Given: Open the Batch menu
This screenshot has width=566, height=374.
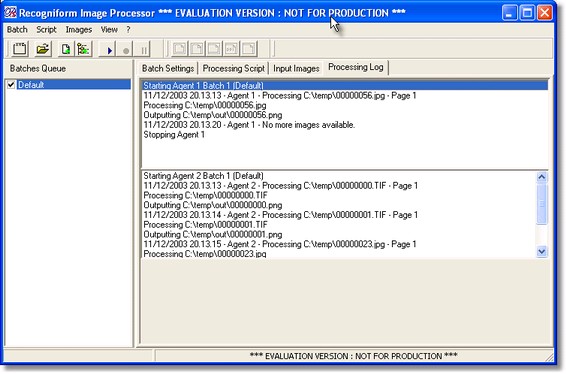Looking at the screenshot, I should (x=17, y=30).
